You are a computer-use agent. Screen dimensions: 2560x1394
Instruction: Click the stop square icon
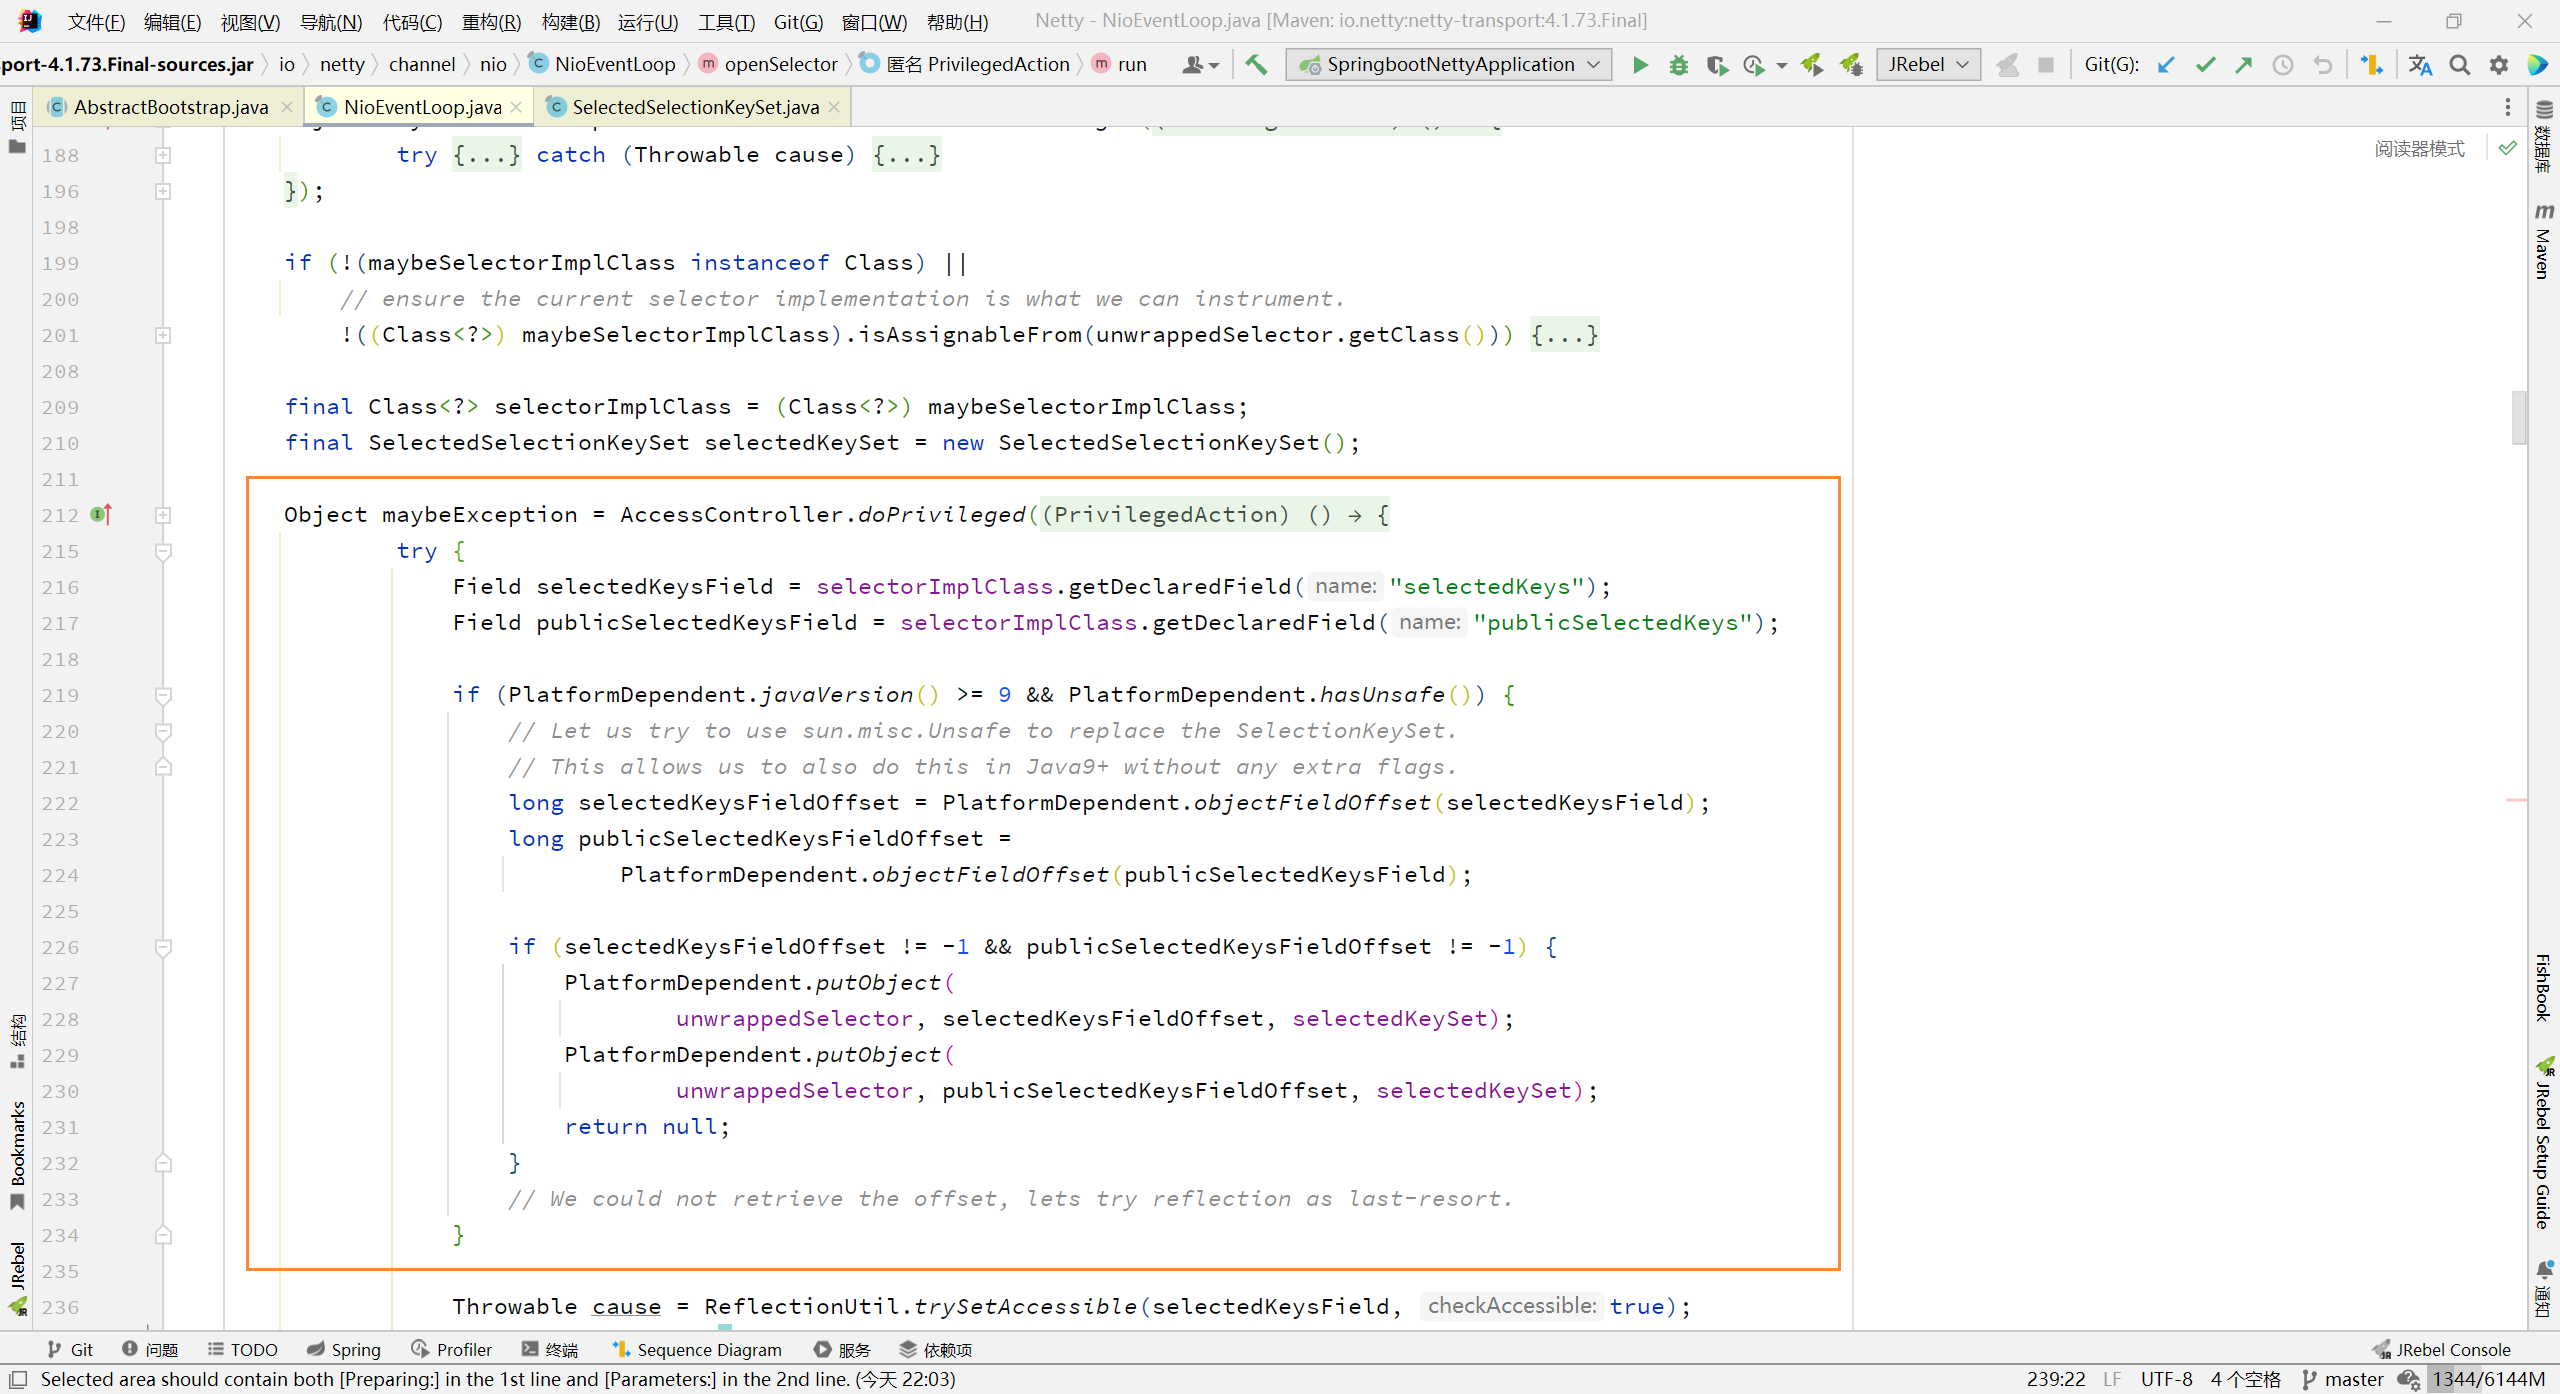tap(2046, 65)
